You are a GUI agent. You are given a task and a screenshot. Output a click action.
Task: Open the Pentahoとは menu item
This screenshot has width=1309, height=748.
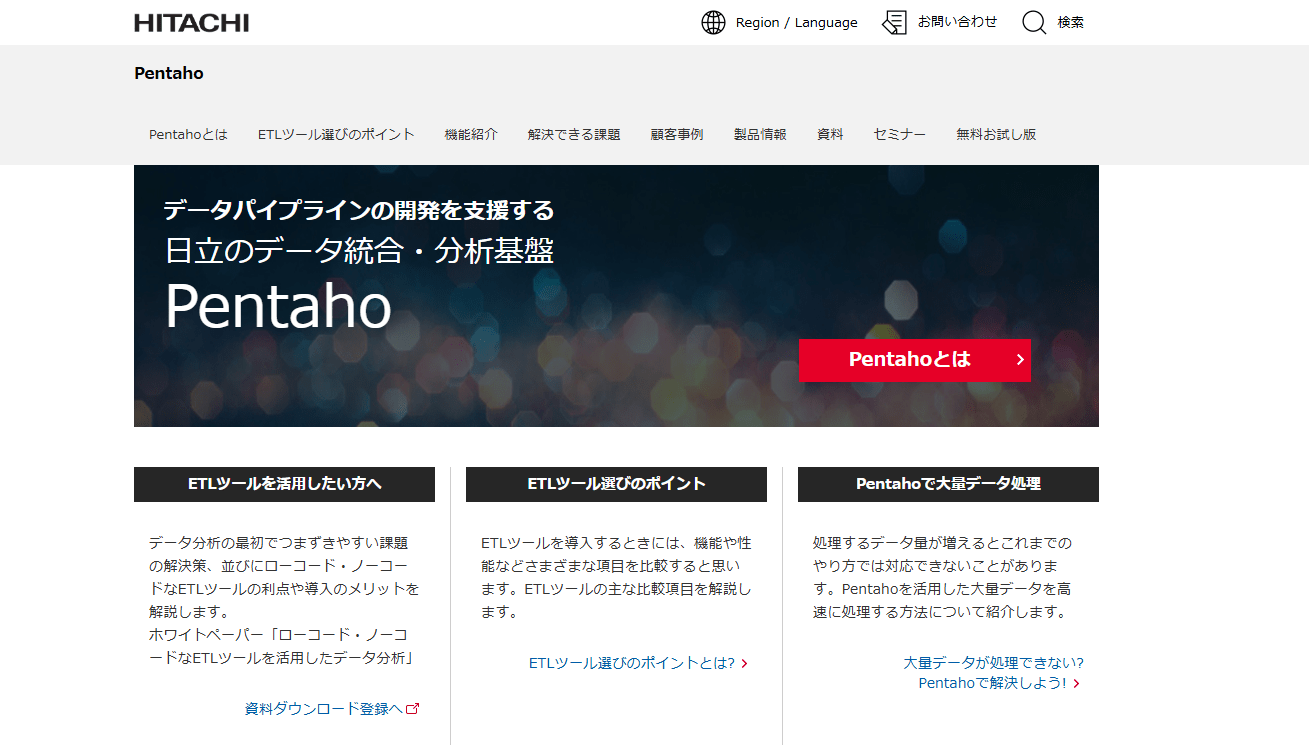pyautogui.click(x=188, y=134)
